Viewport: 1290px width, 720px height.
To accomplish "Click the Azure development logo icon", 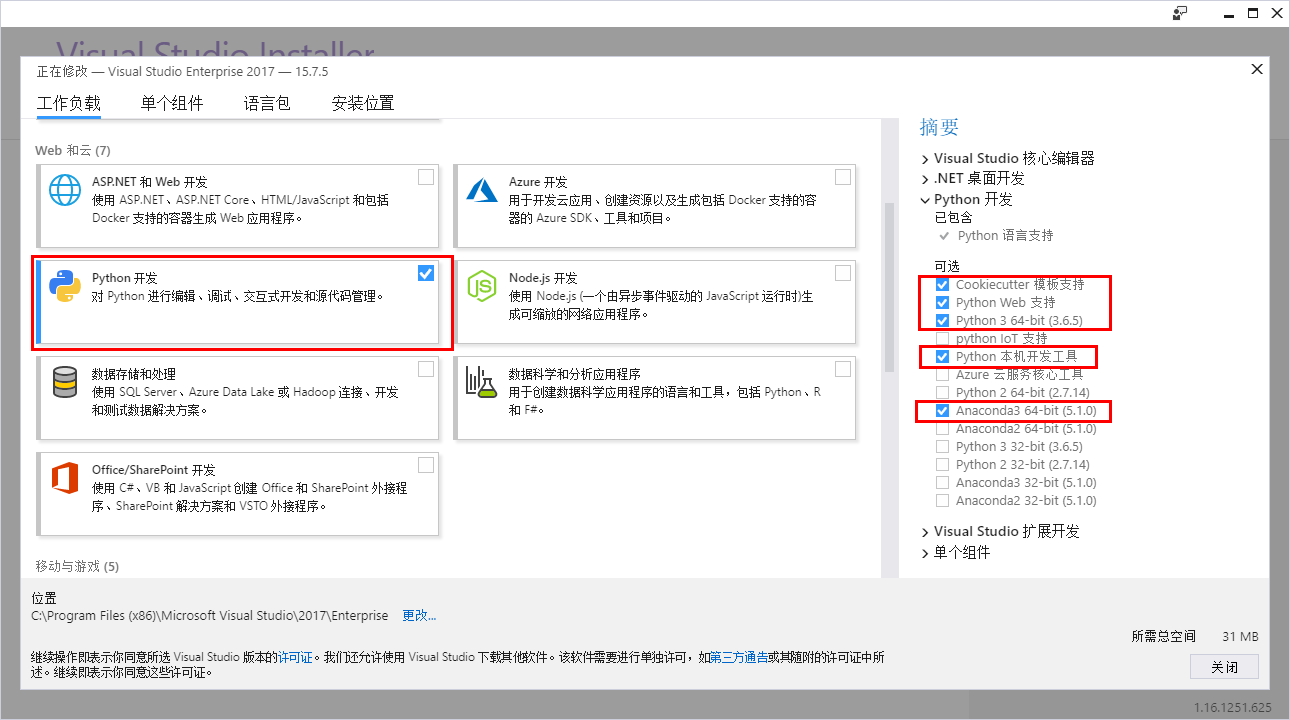I will (482, 189).
